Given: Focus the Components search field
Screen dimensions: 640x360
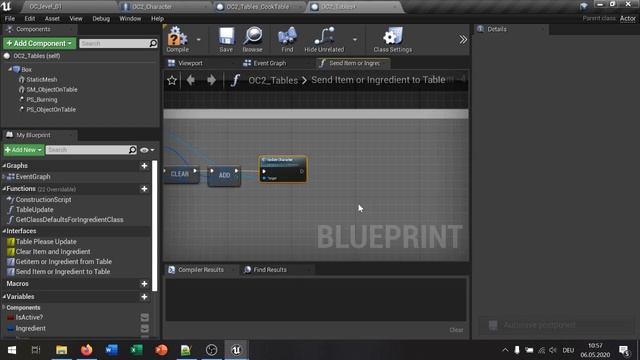Looking at the screenshot, I should click(118, 43).
